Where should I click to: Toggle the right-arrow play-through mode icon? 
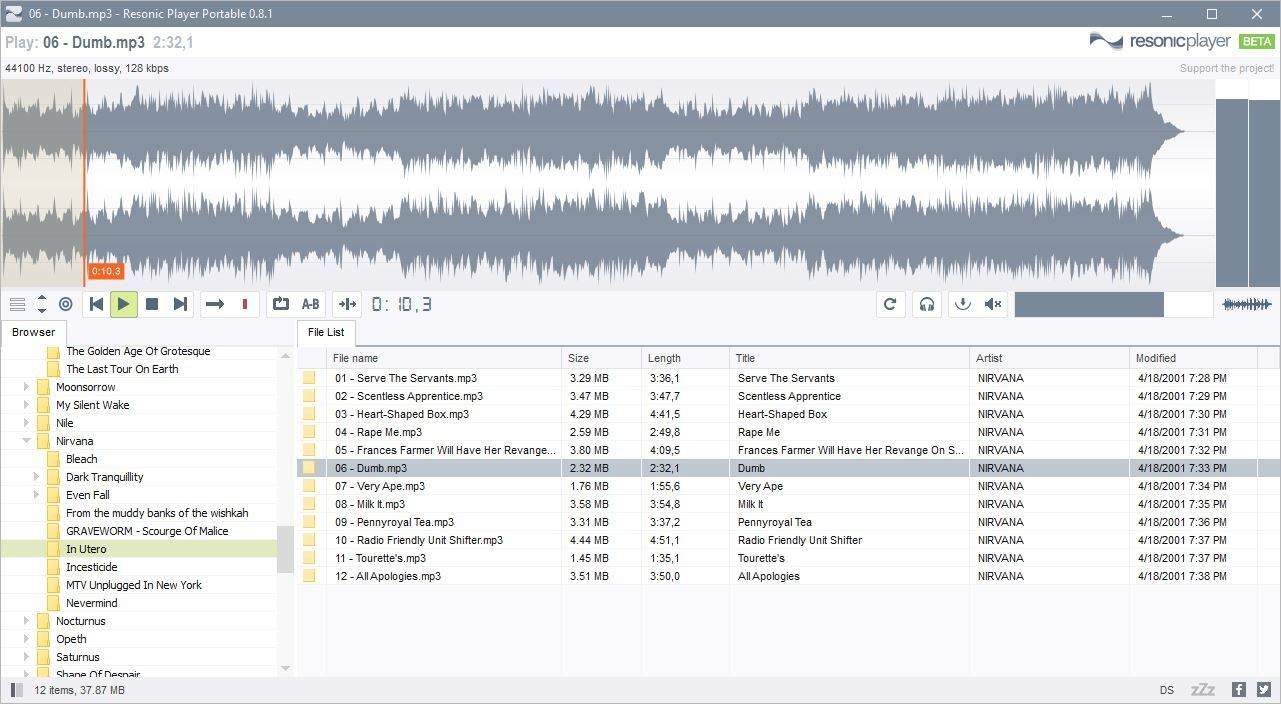click(x=214, y=304)
